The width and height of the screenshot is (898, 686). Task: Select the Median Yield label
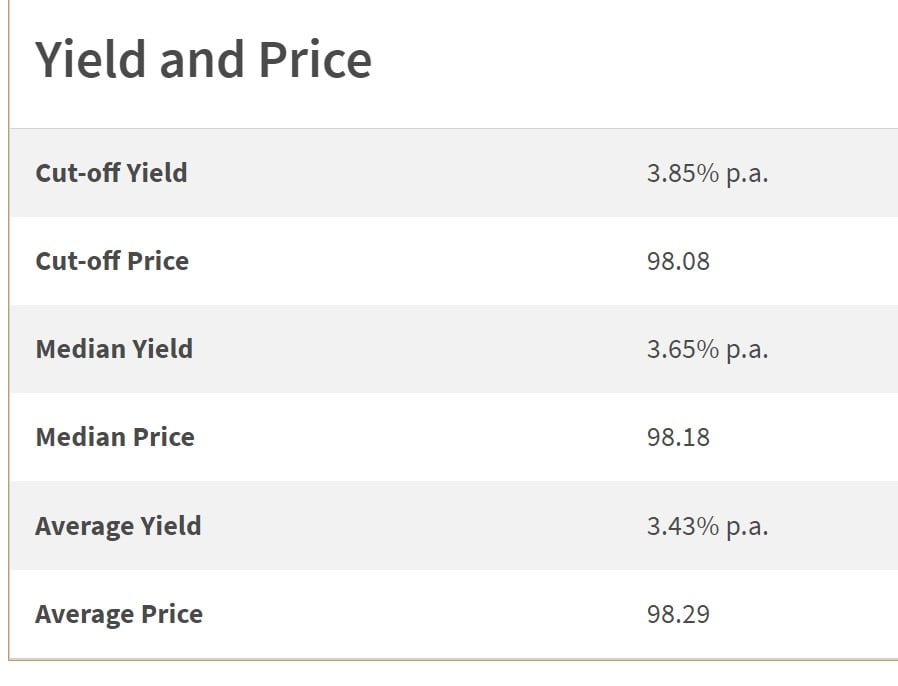(114, 349)
